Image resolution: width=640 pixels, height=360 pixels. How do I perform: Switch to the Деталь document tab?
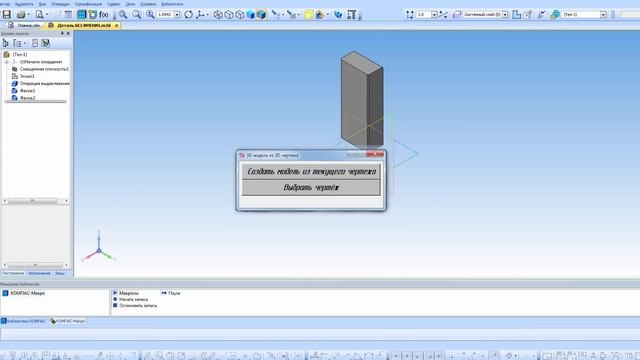84,25
